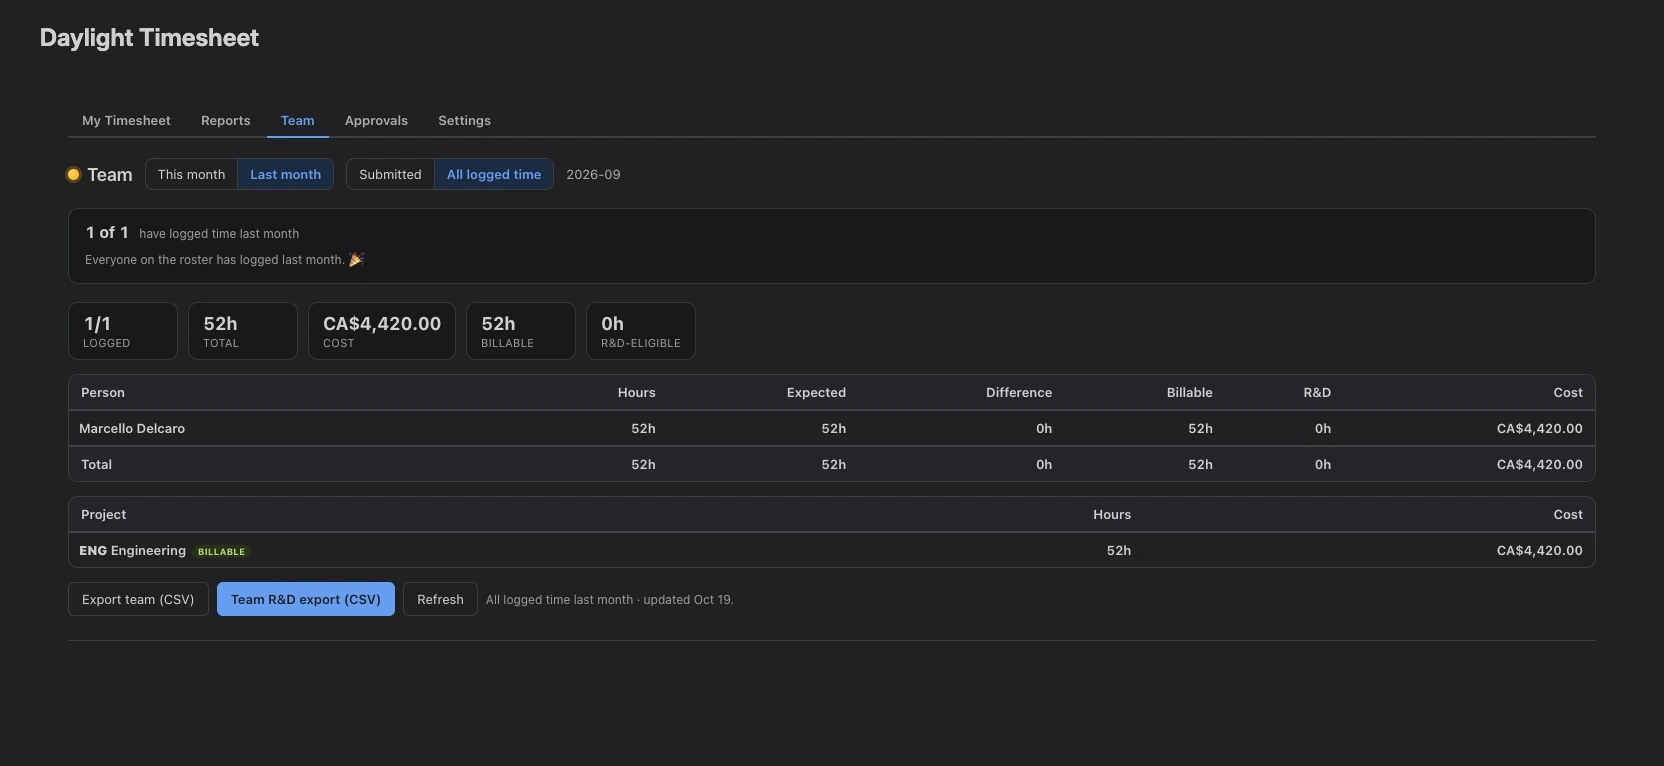Open the My Timesheet tab

pos(126,120)
